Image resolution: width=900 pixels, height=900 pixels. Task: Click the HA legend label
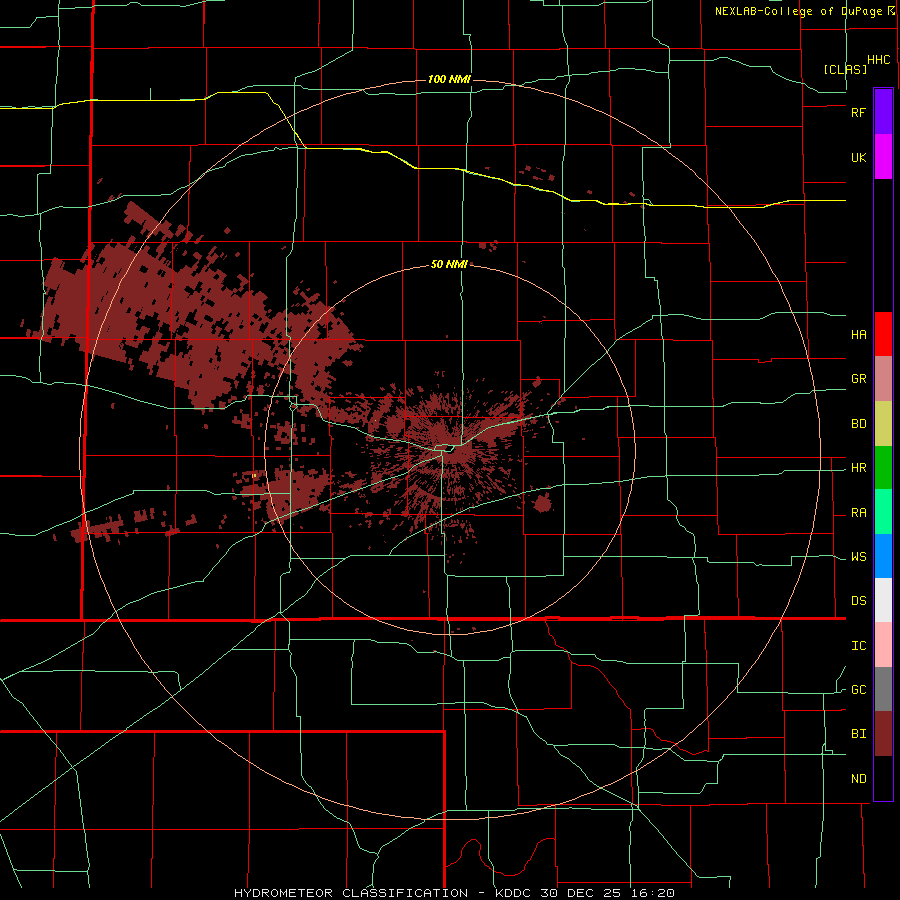pyautogui.click(x=858, y=335)
